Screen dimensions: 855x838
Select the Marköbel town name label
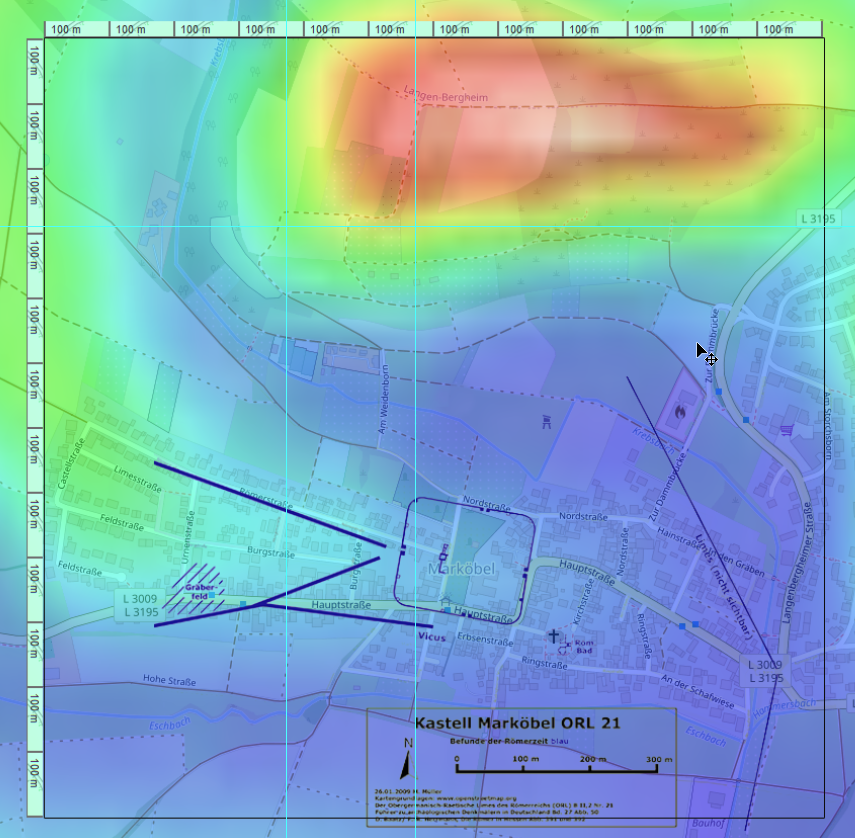(x=461, y=568)
